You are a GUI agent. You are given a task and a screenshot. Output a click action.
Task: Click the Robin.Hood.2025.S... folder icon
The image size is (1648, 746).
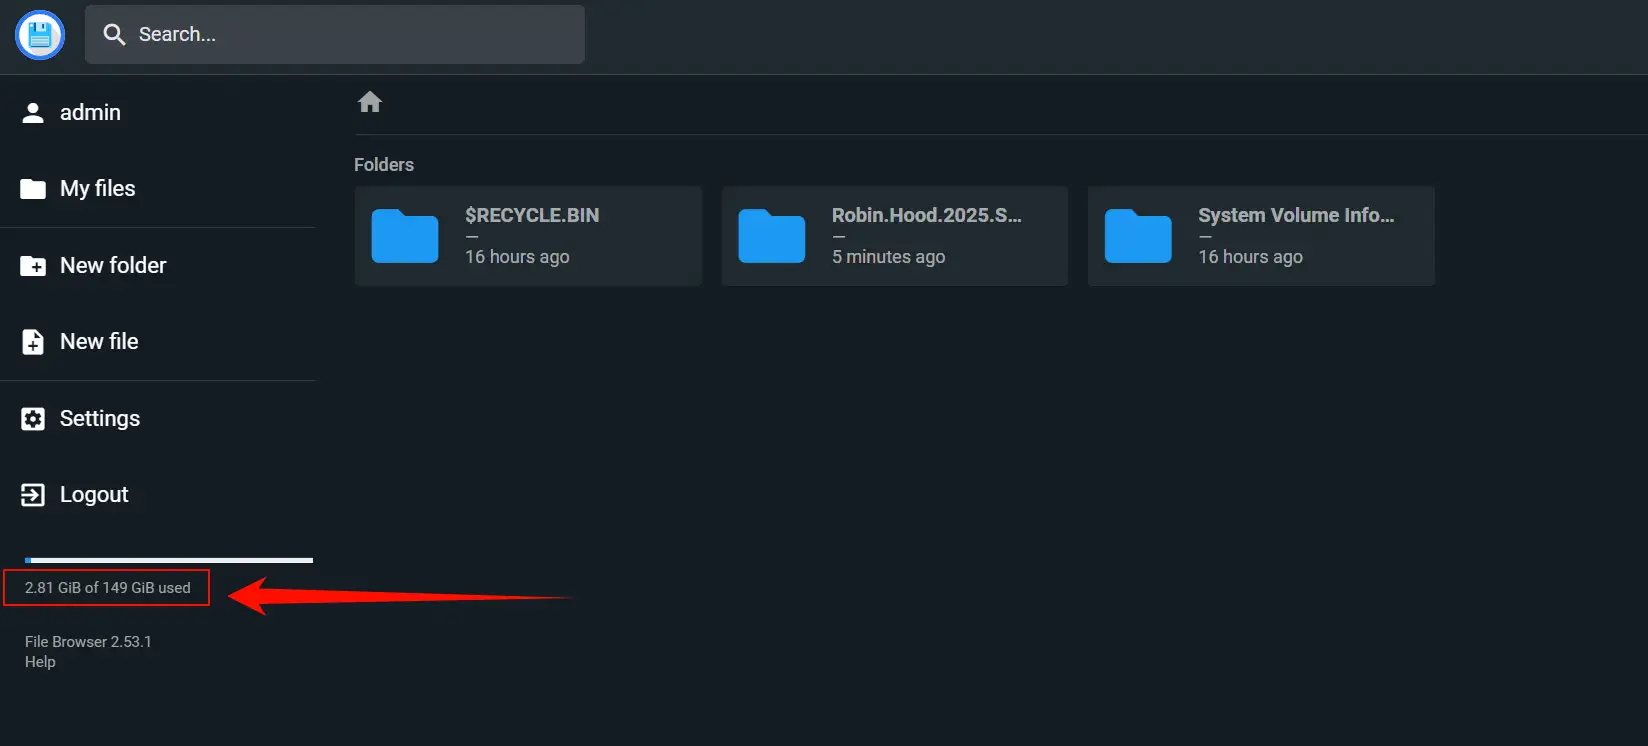772,236
